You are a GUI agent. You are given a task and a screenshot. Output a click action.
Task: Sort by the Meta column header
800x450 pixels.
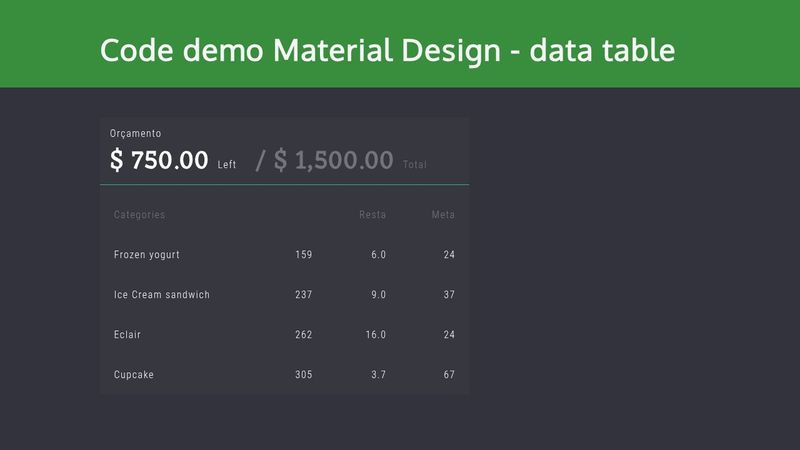[443, 215]
